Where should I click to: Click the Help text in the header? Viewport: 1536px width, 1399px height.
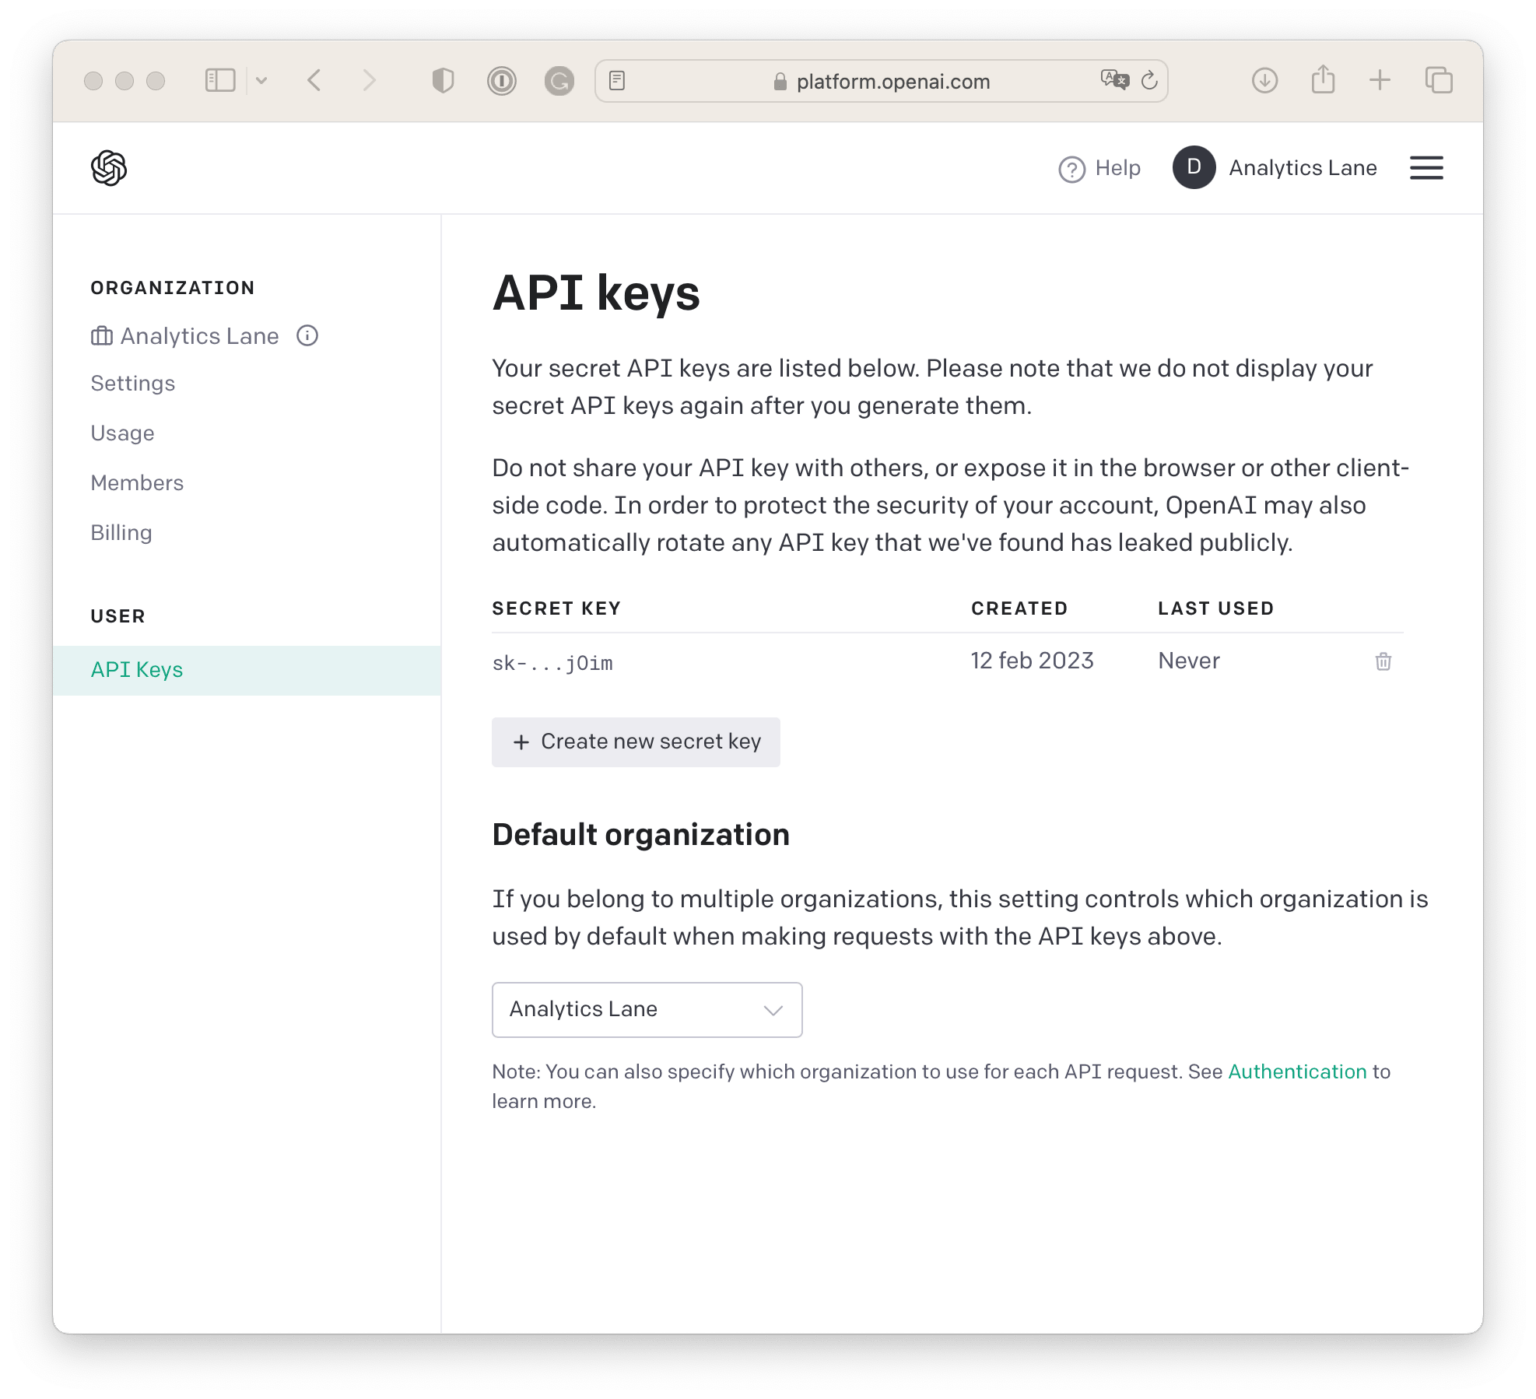coord(1118,168)
